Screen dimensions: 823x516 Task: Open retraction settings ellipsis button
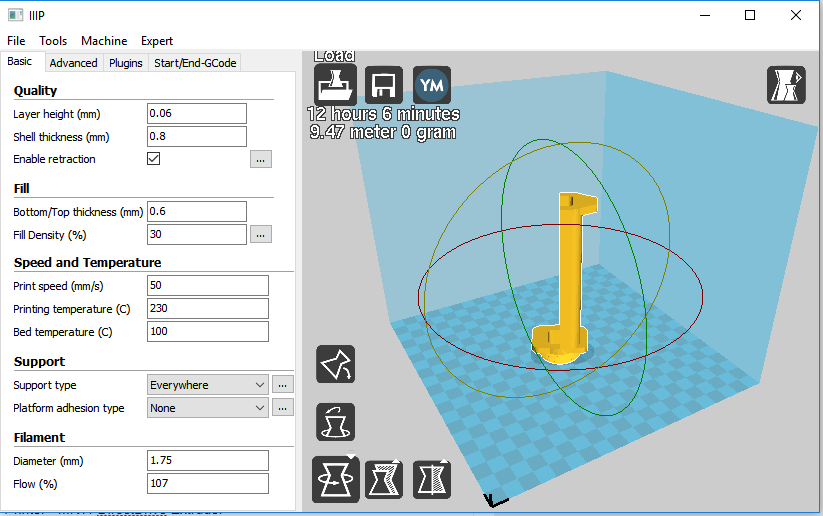(x=261, y=159)
